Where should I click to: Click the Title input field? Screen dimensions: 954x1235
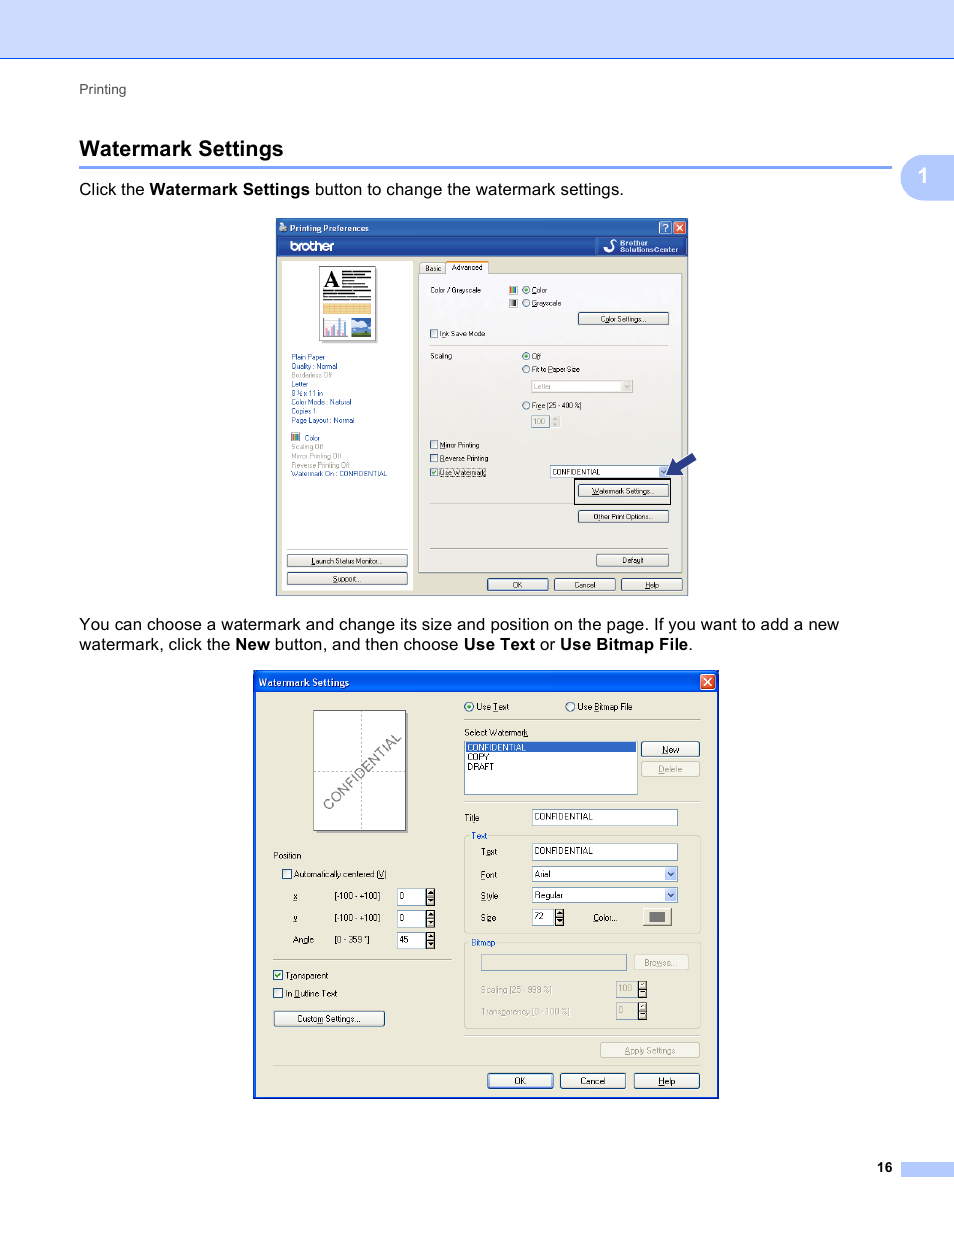(x=605, y=817)
